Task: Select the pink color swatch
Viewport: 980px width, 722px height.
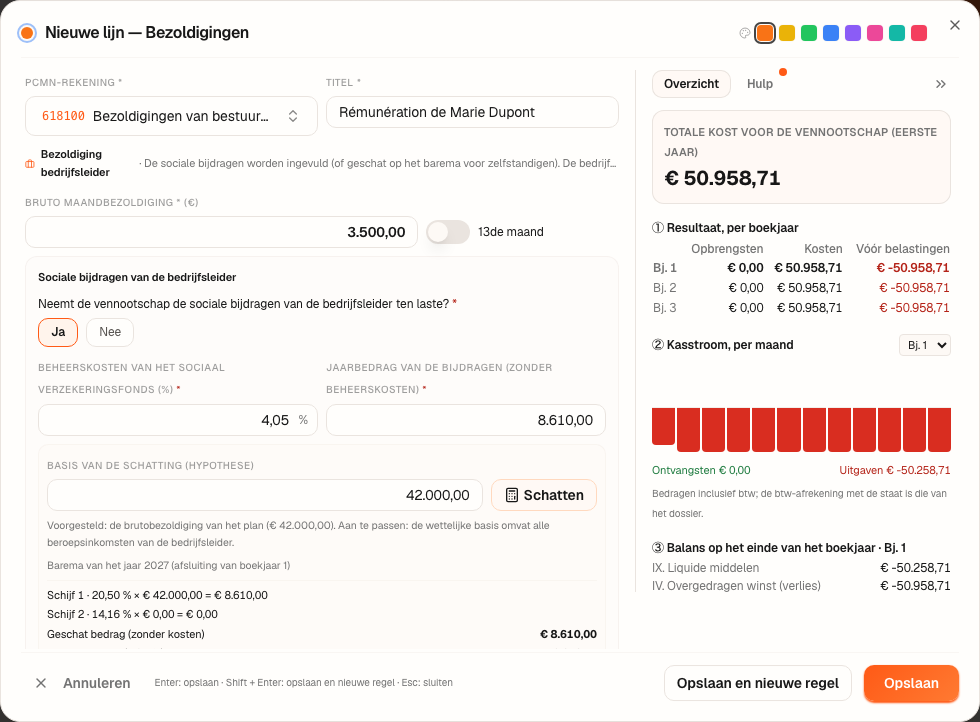Action: click(x=875, y=33)
